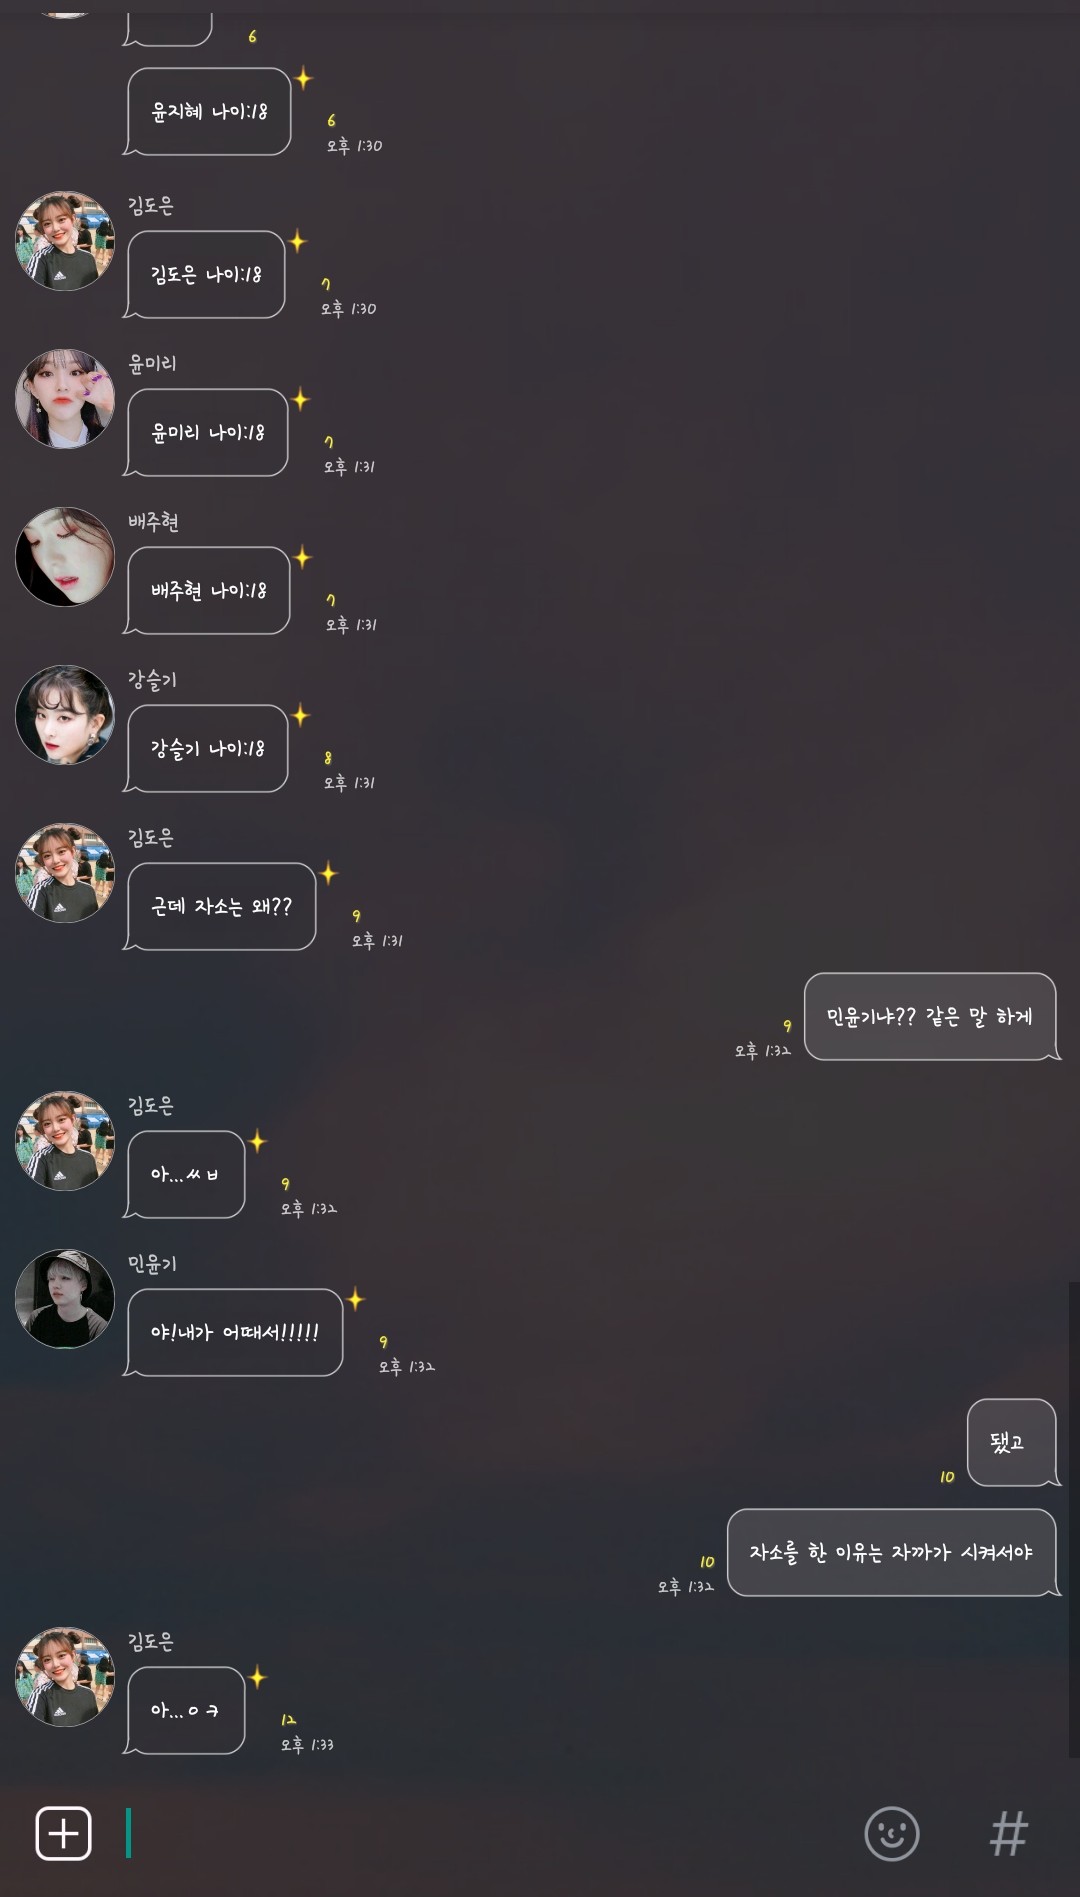Select the 강슬기 나이:18 message bubble
Screen dimensions: 1080x1897
coord(206,748)
